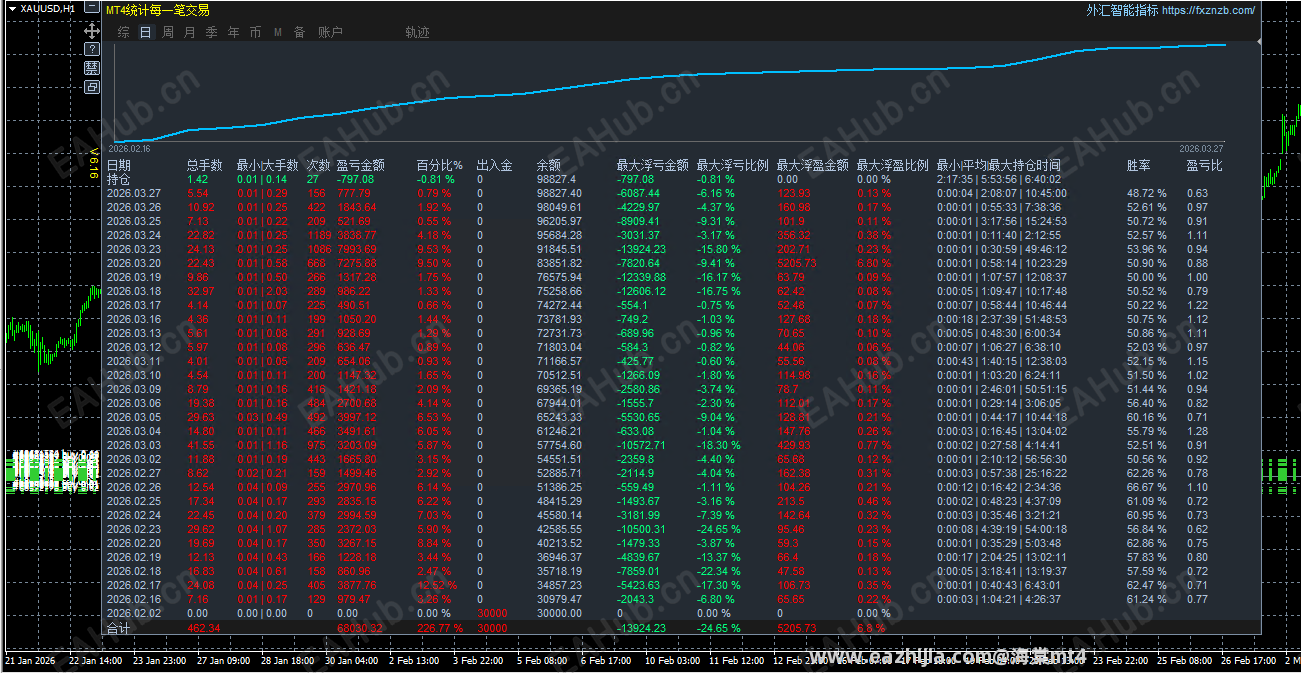Click the 盈亏金额 column header

pyautogui.click(x=361, y=165)
